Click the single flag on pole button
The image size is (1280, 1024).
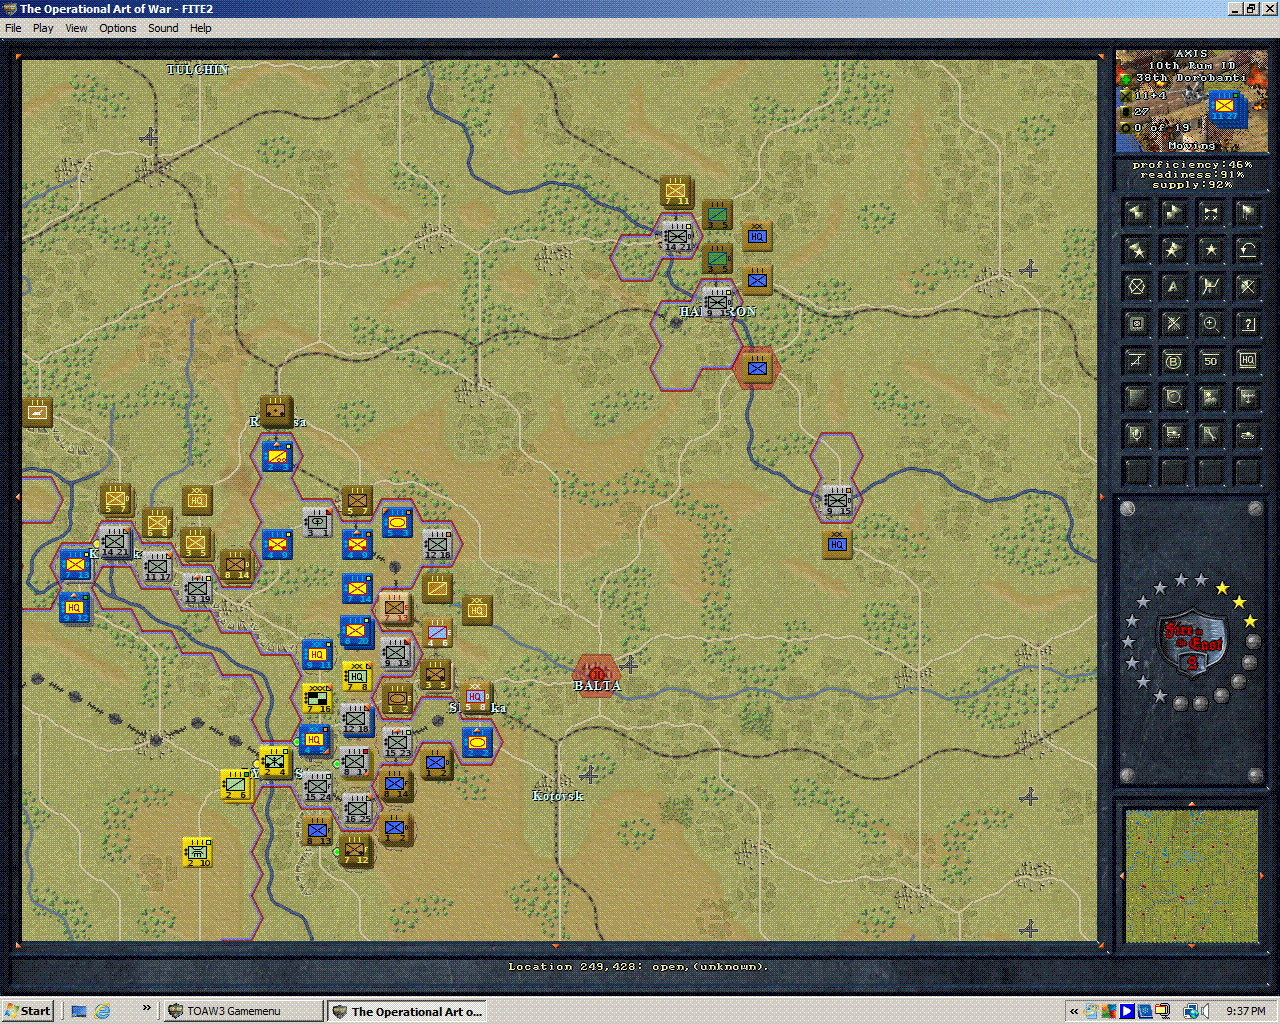coord(1247,213)
